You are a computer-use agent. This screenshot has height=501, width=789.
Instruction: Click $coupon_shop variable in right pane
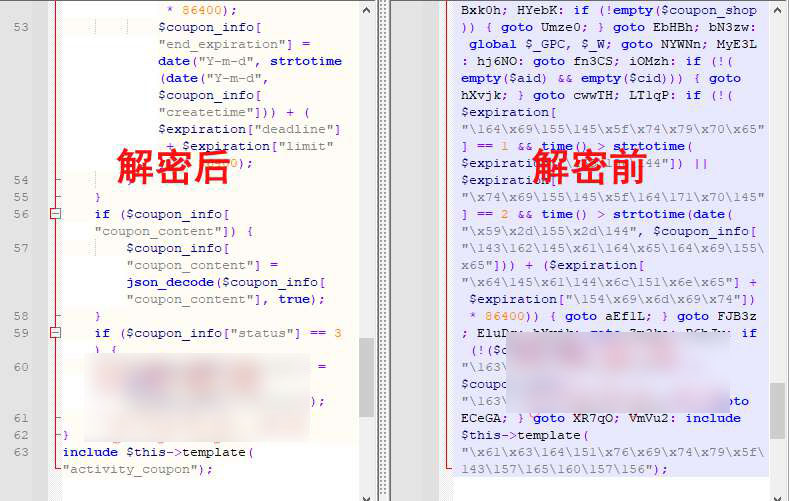coord(708,11)
